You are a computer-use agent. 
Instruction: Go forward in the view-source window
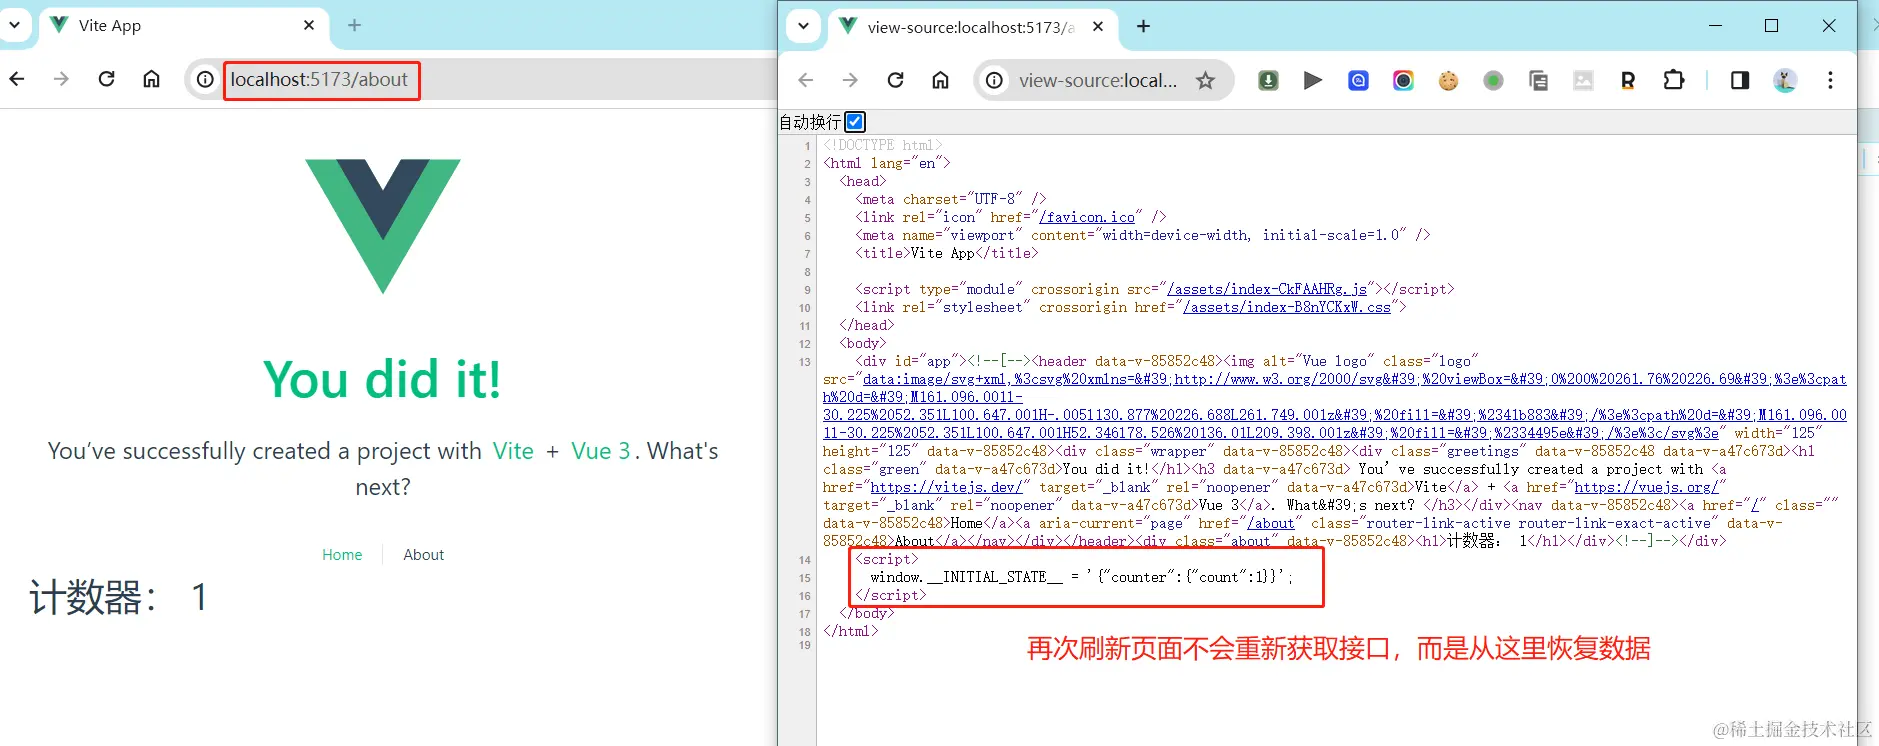[851, 80]
